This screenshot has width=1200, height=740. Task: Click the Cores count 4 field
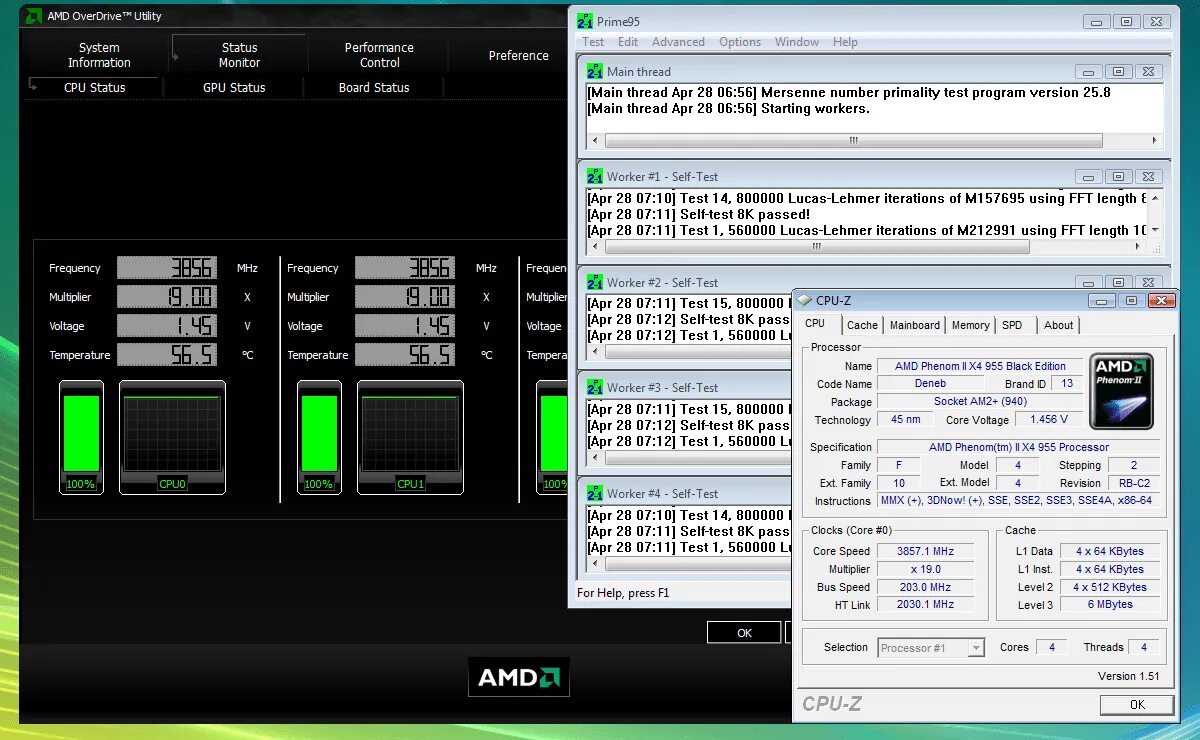pyautogui.click(x=1051, y=647)
